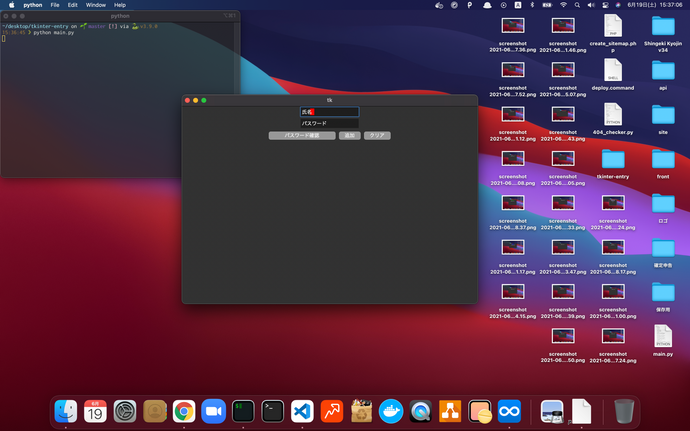
Task: Select the deploy.command file on desktop
Action: tap(613, 75)
